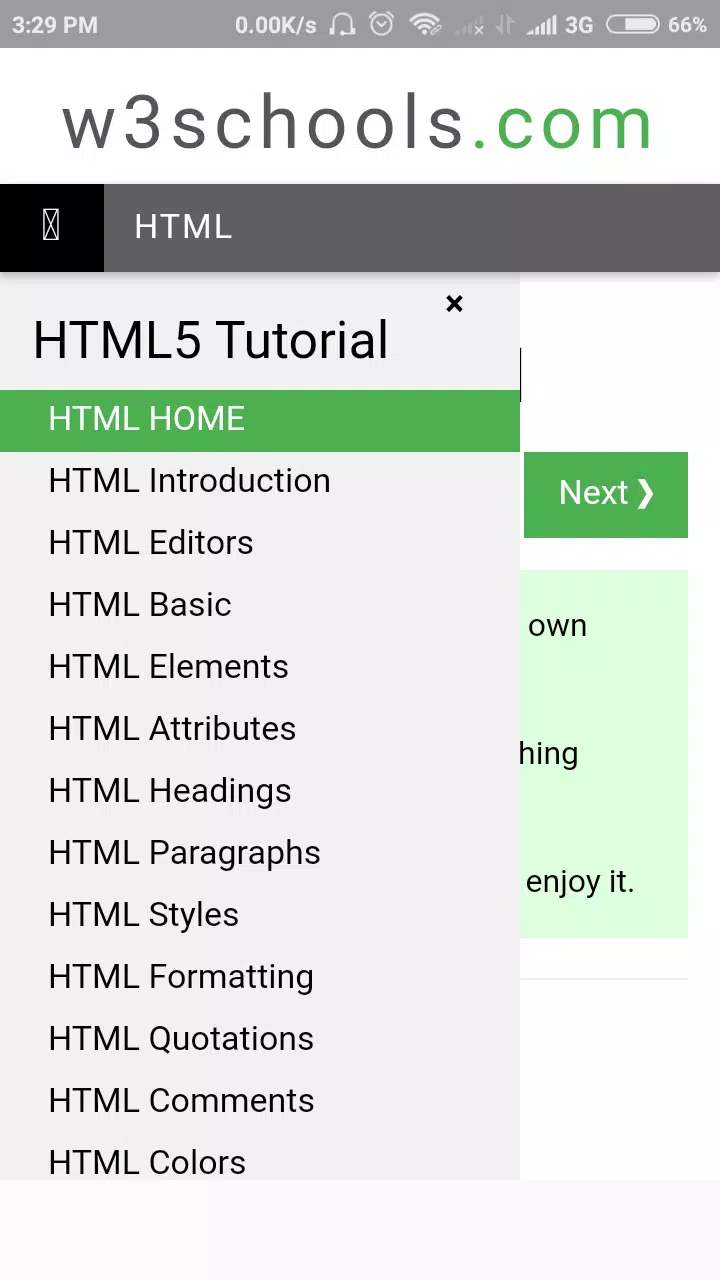Open the HTML Formatting chapter
This screenshot has height=1280, width=720.
(260, 978)
